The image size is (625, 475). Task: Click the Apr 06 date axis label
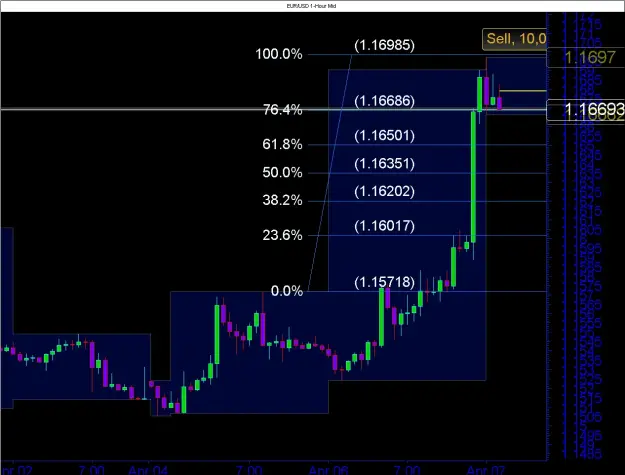(328, 470)
